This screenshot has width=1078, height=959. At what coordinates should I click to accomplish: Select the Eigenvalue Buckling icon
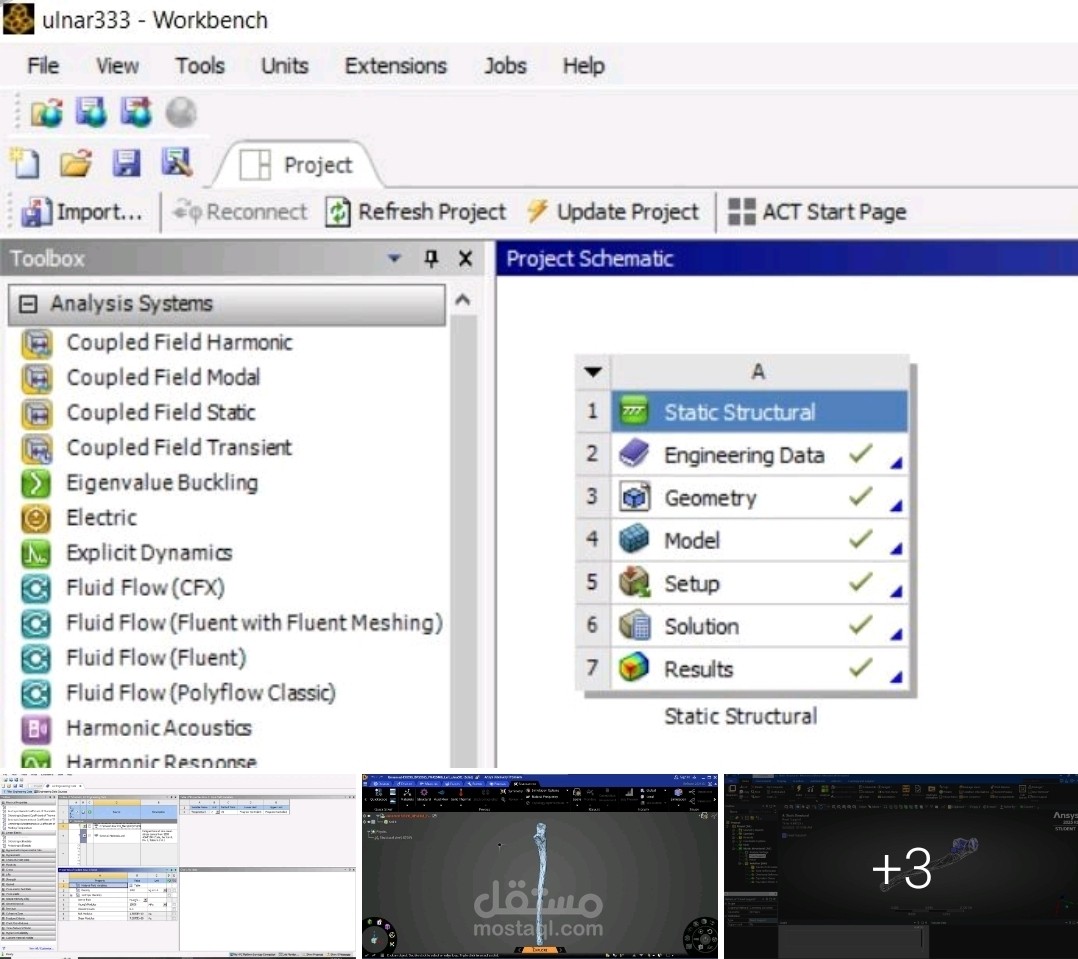(36, 483)
